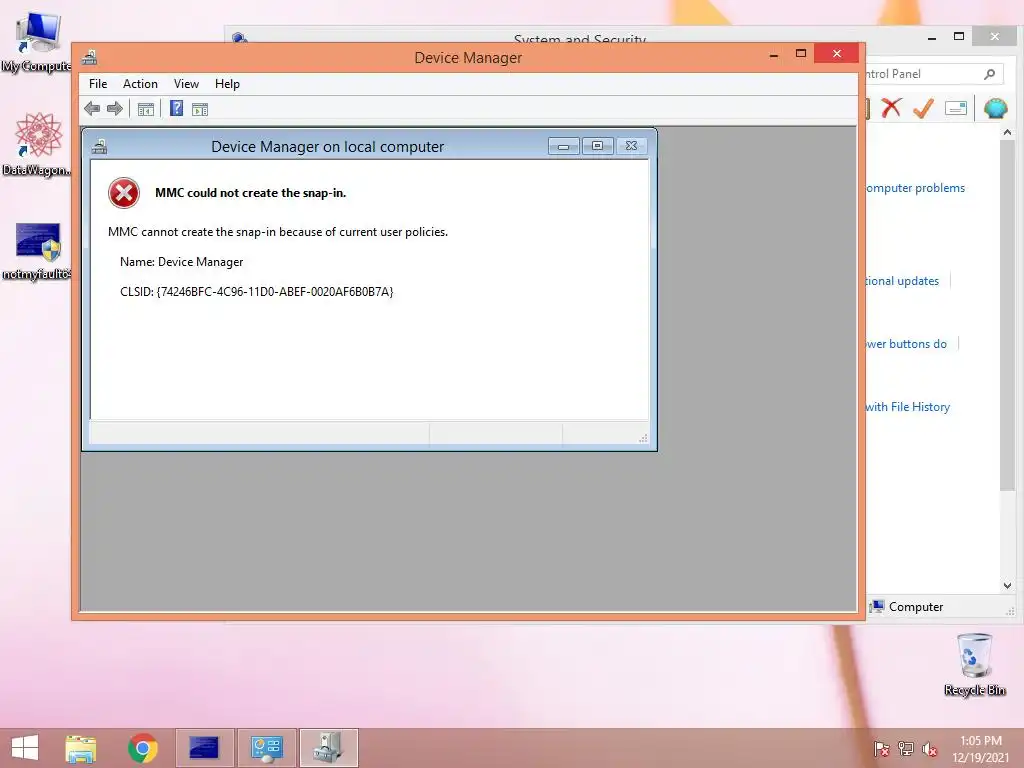Image resolution: width=1024 pixels, height=768 pixels.
Task: Open the View menu
Action: click(186, 84)
